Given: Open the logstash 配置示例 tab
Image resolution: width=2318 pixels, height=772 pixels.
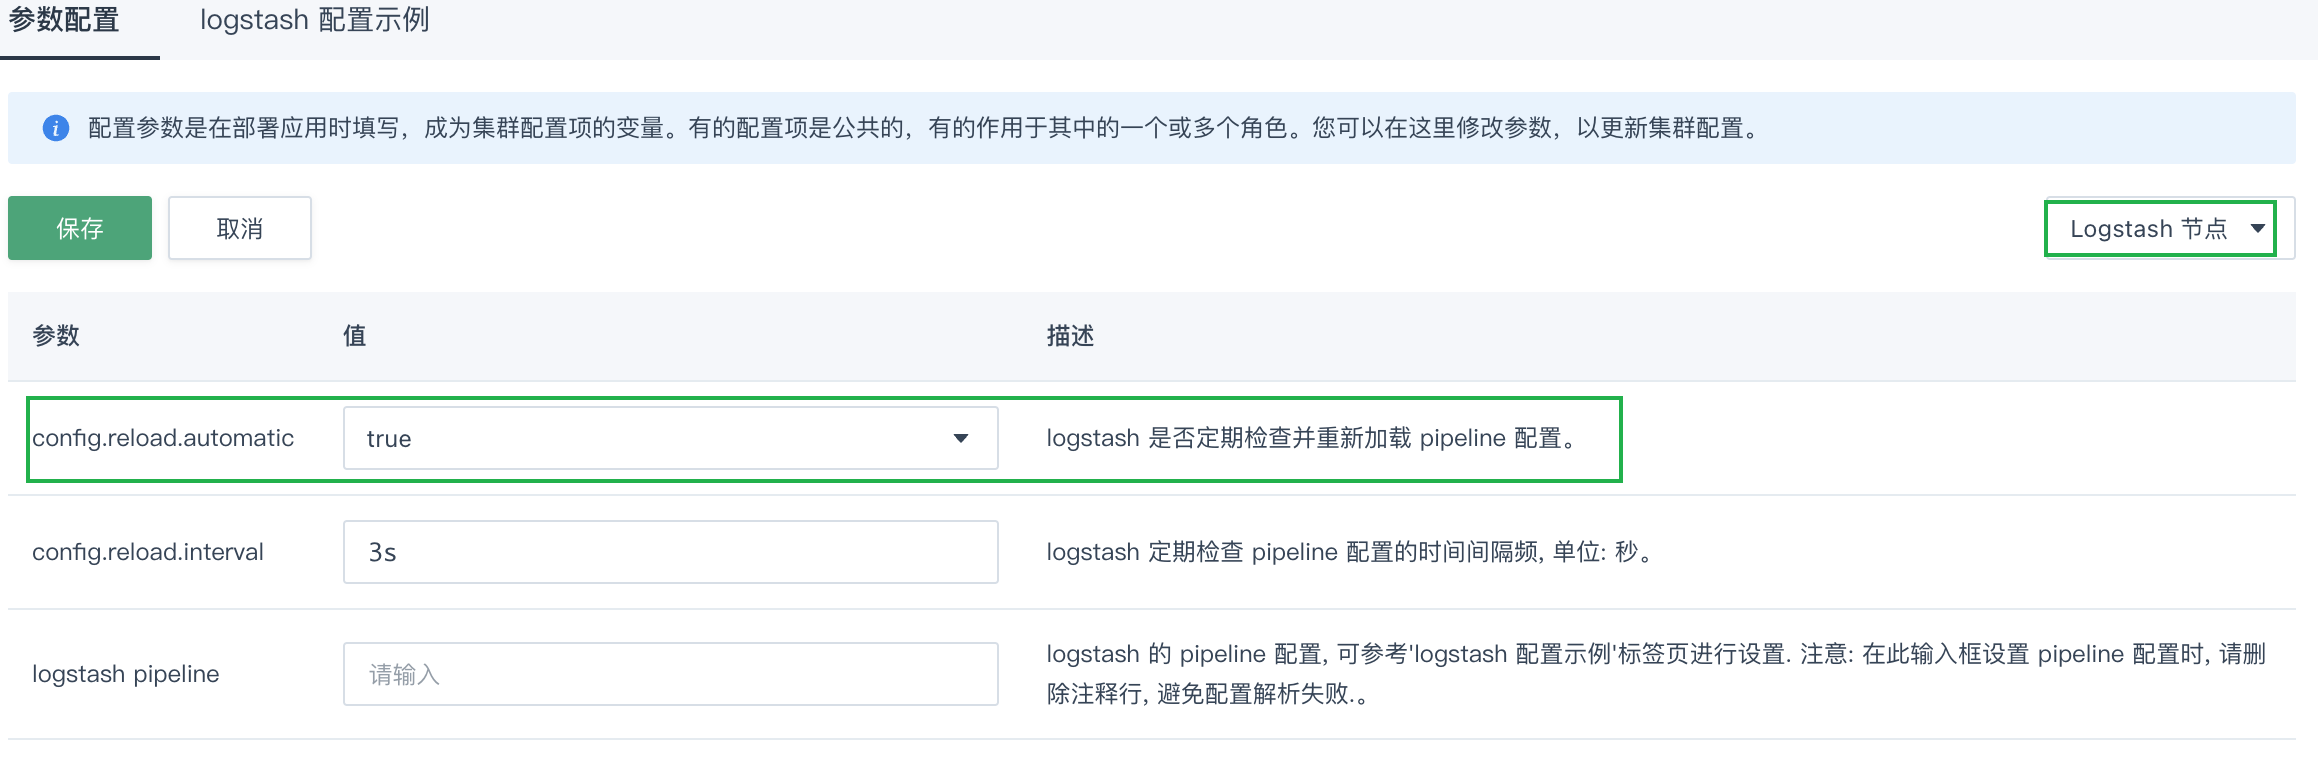Looking at the screenshot, I should (314, 20).
